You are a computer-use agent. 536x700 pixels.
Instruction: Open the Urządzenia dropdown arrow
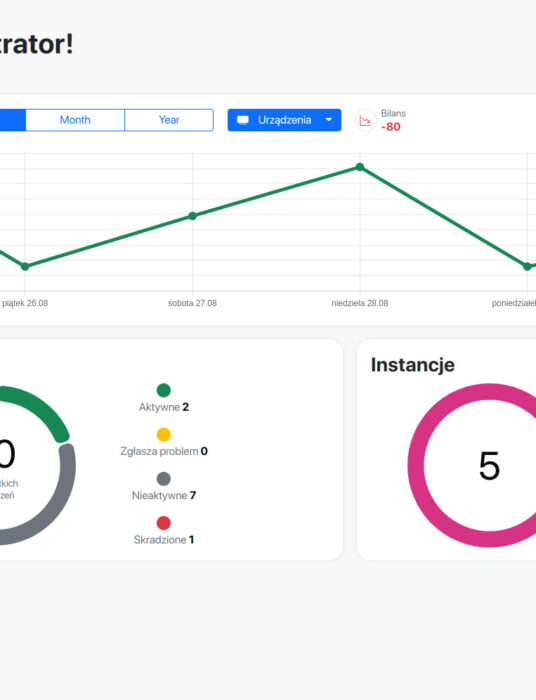(x=329, y=120)
